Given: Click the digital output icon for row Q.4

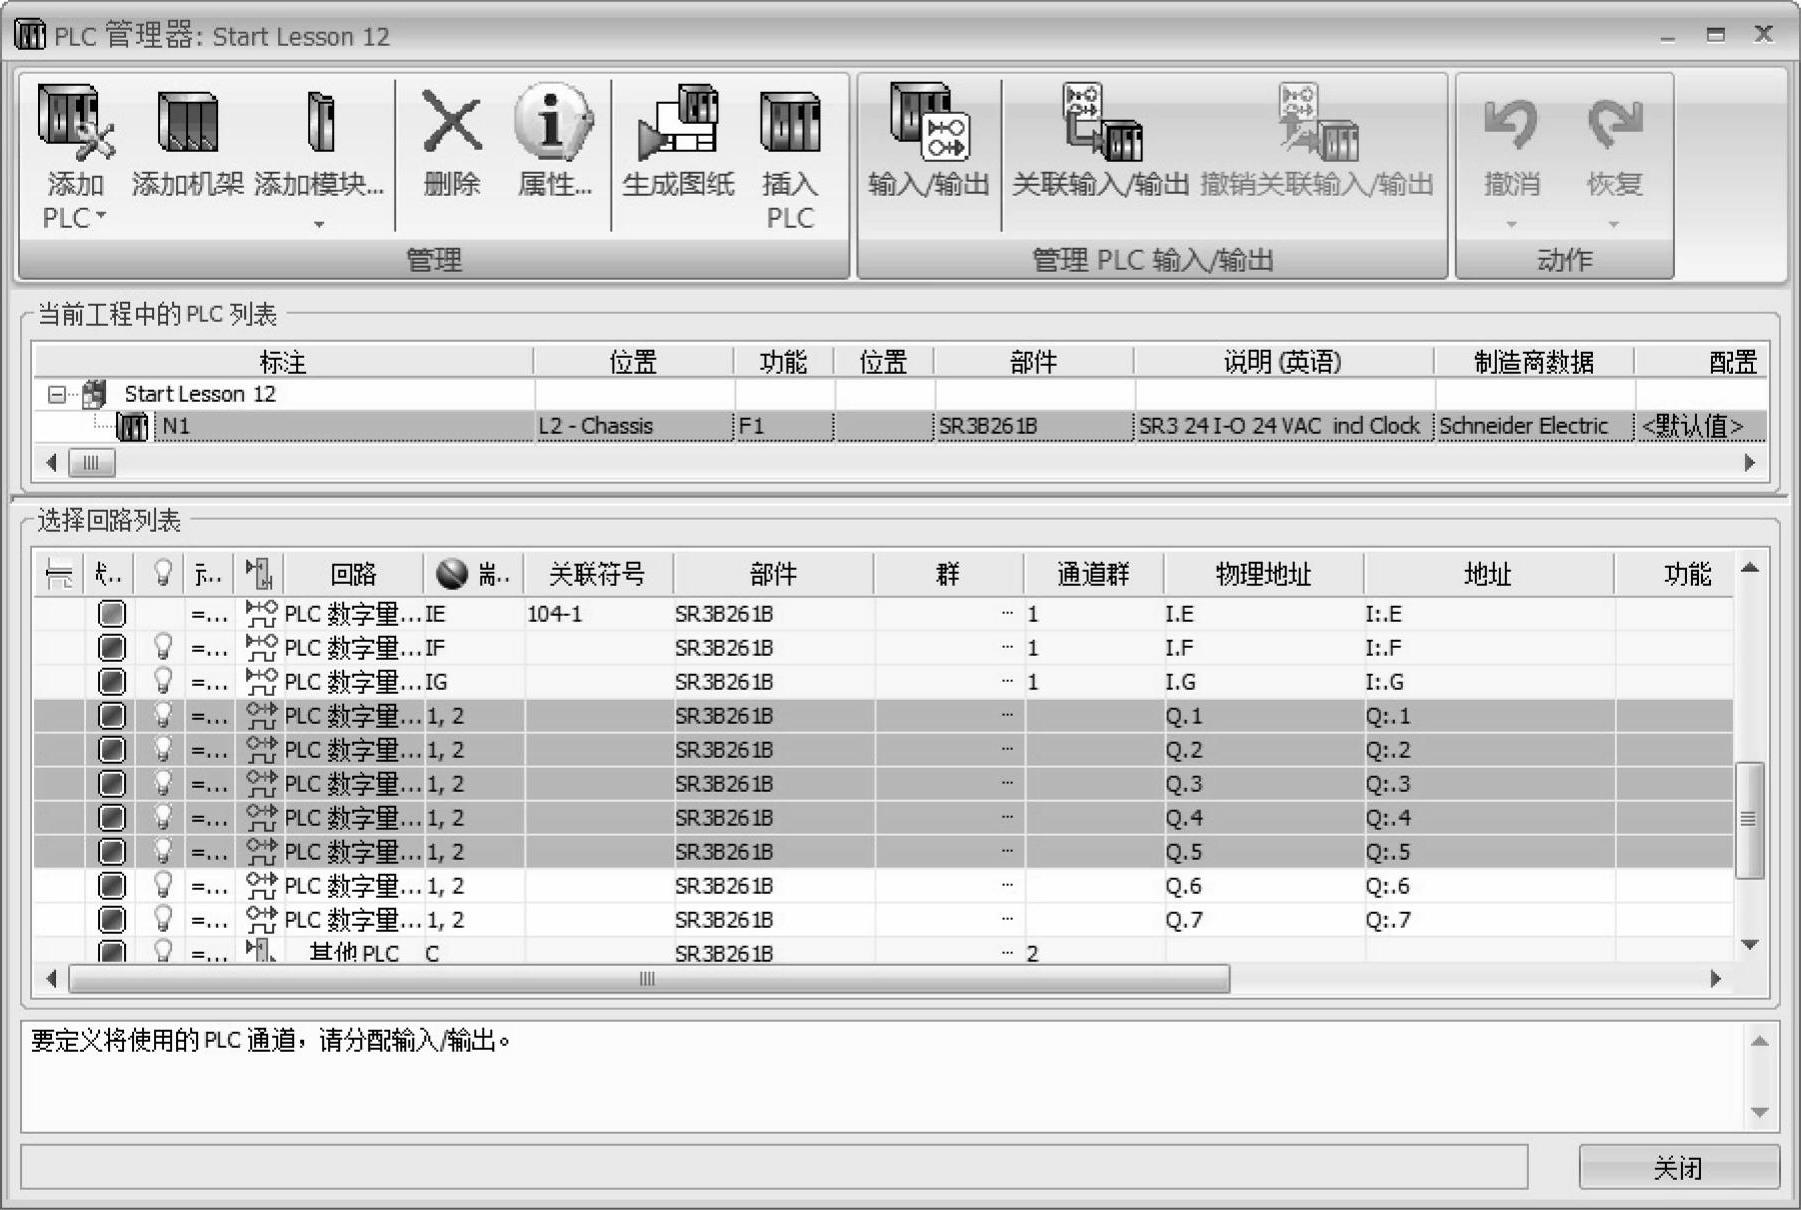Looking at the screenshot, I should (261, 818).
